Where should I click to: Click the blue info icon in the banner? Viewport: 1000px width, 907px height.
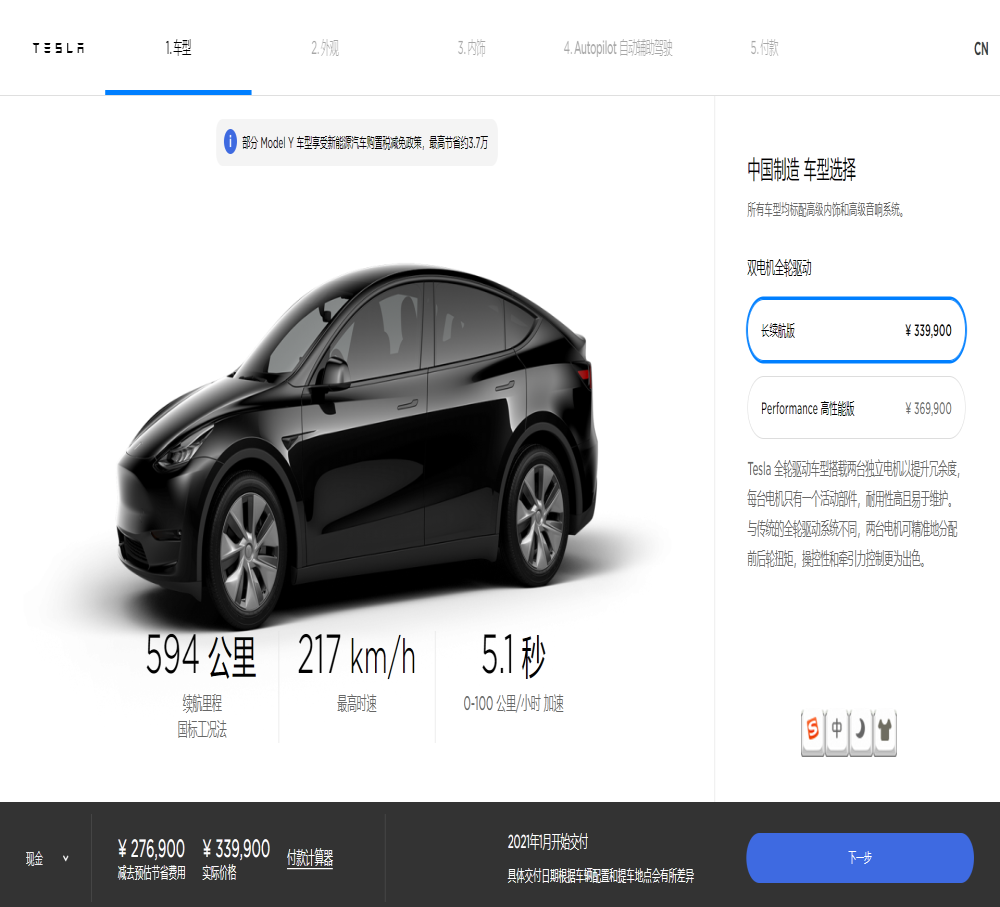[x=230, y=142]
